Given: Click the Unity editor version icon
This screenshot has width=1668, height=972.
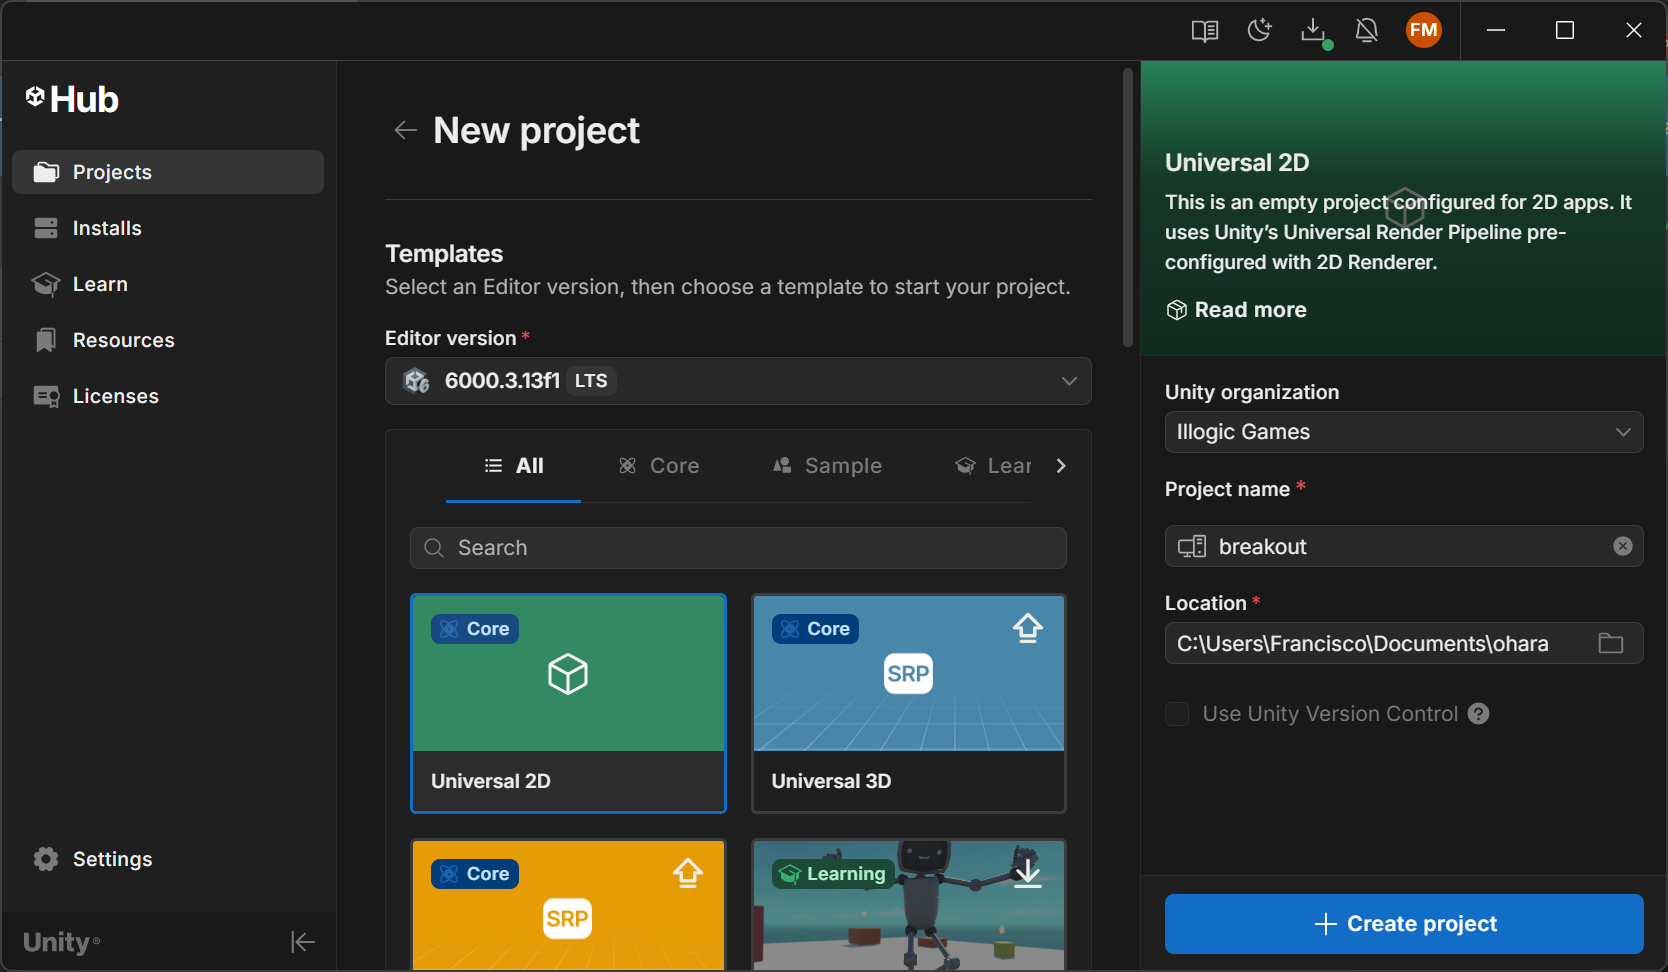Looking at the screenshot, I should coord(416,381).
